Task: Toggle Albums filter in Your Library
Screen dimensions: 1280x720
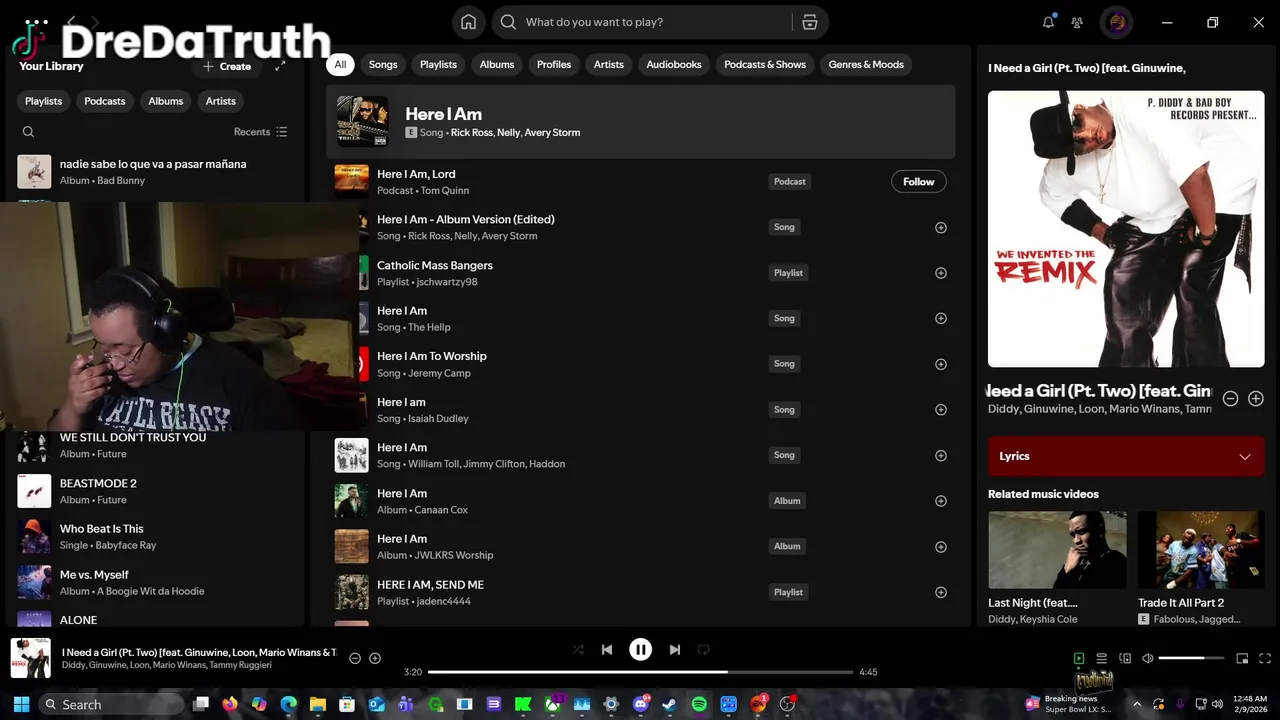Action: tap(166, 101)
